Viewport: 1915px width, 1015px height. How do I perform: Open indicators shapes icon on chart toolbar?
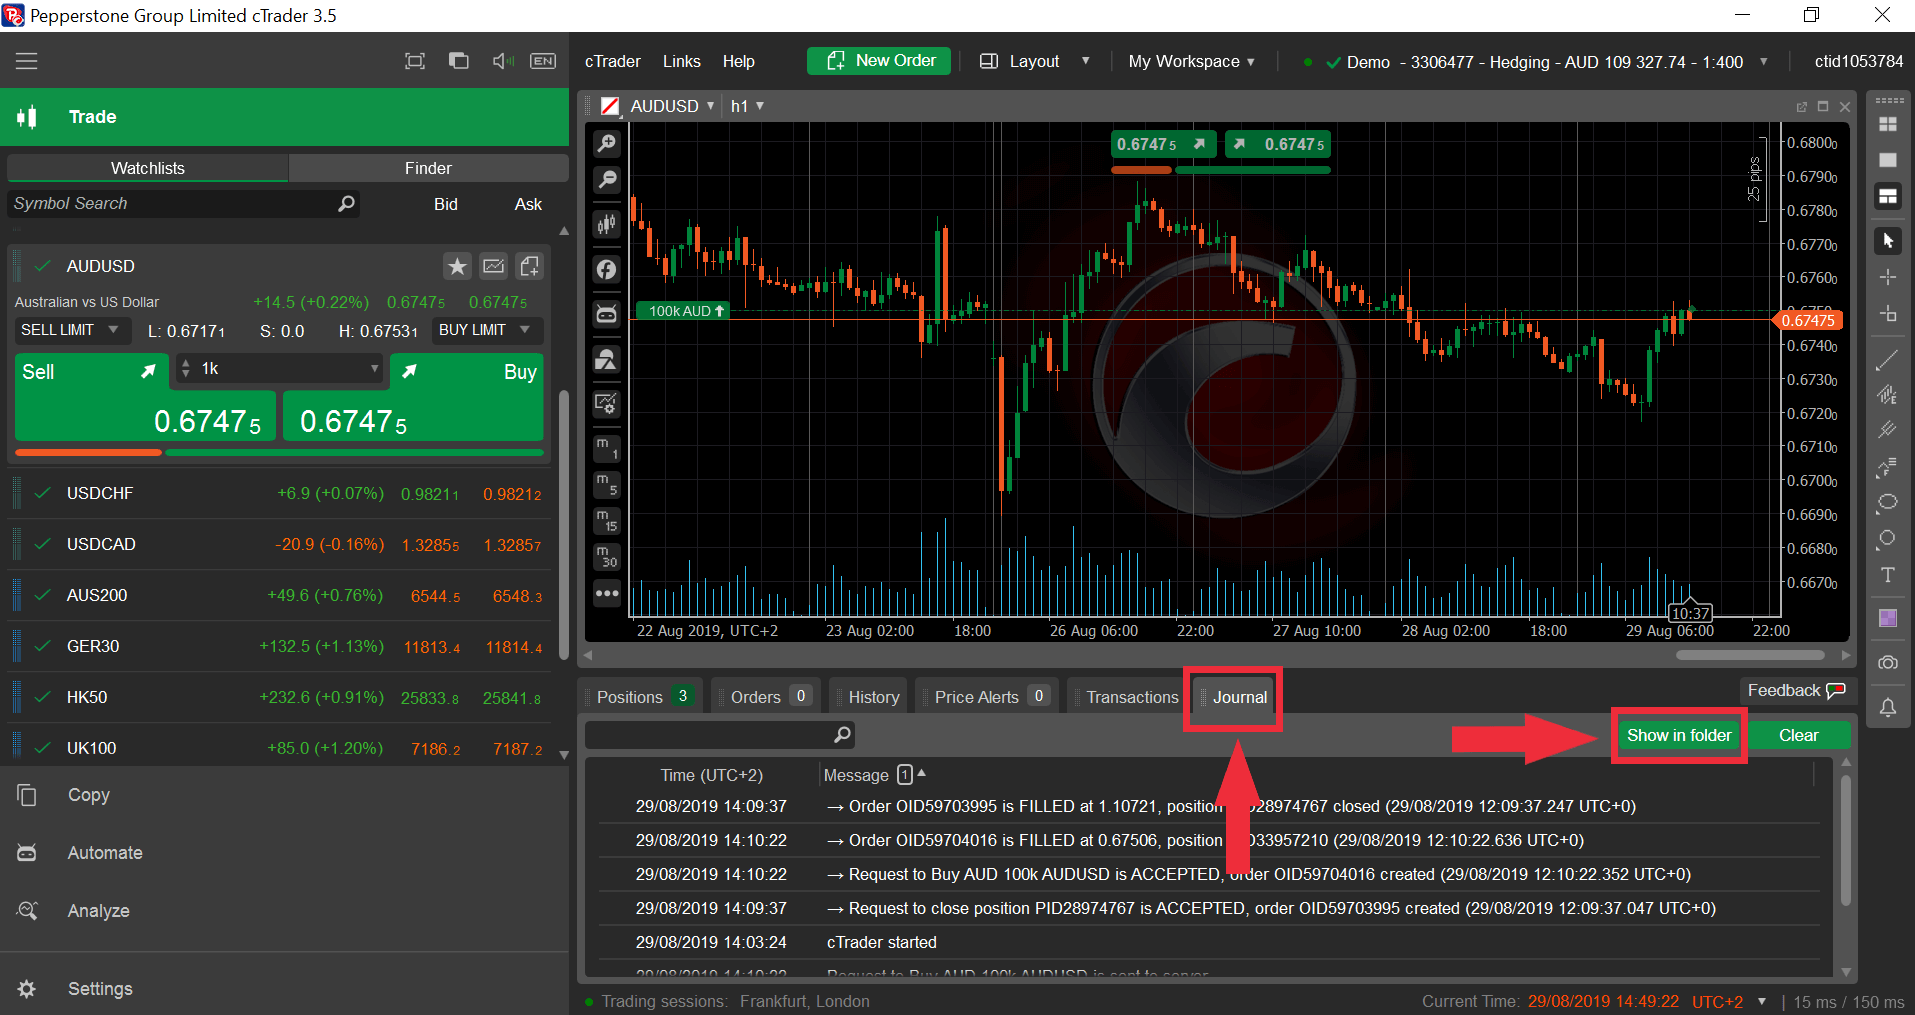click(606, 359)
